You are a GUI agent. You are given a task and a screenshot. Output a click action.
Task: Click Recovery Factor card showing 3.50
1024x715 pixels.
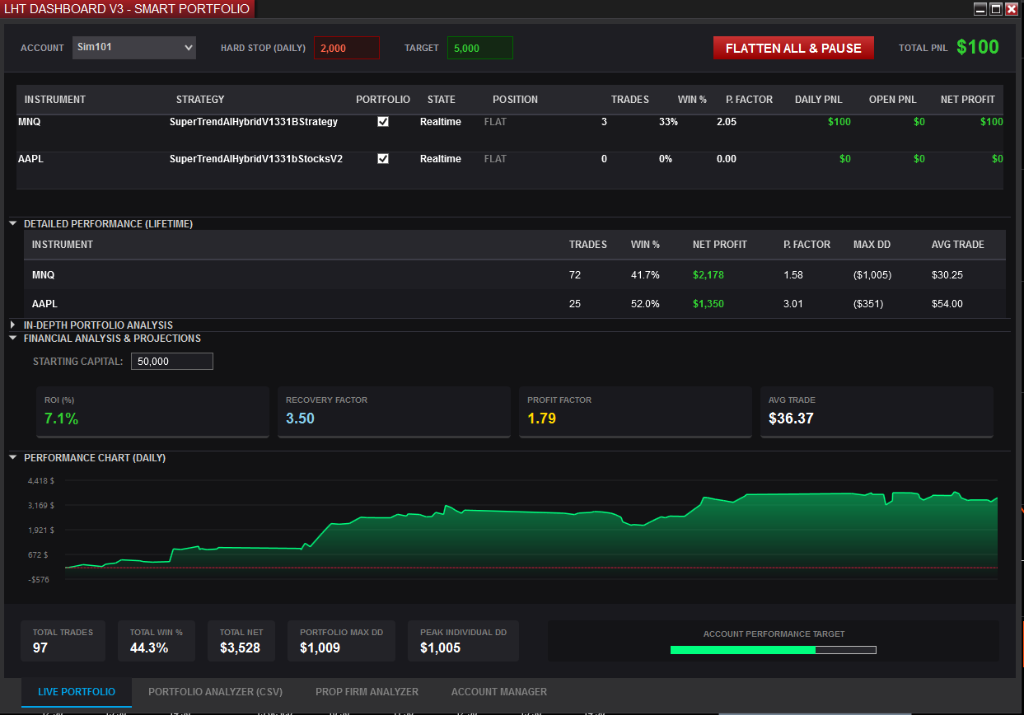[x=394, y=411]
